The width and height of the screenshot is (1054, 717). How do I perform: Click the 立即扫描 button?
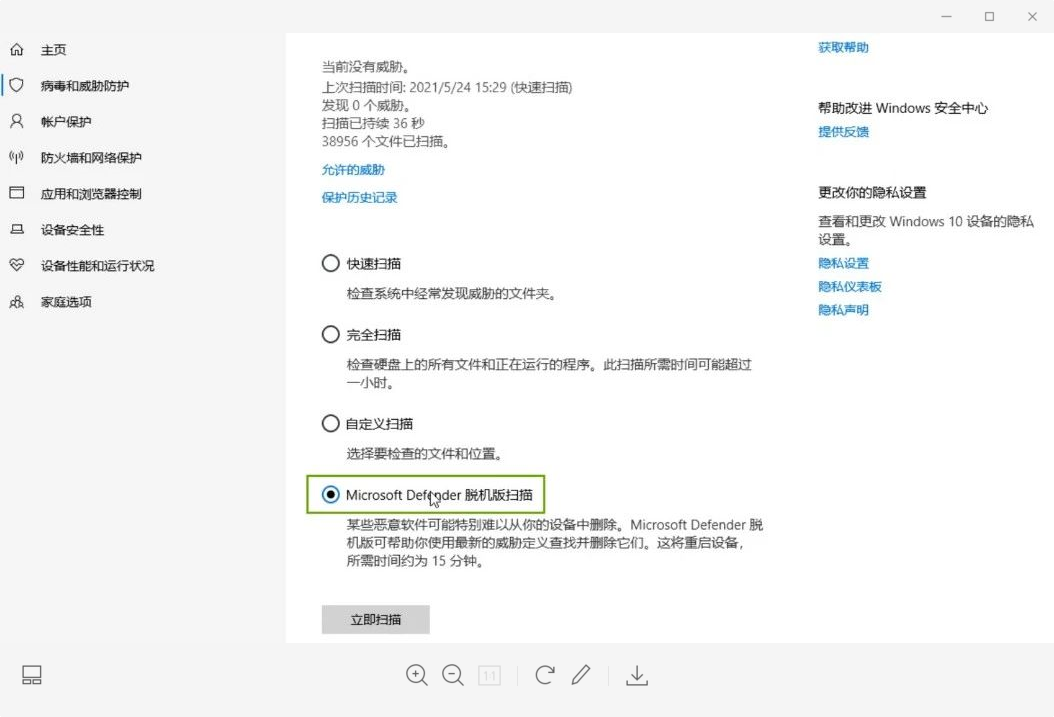coord(376,620)
